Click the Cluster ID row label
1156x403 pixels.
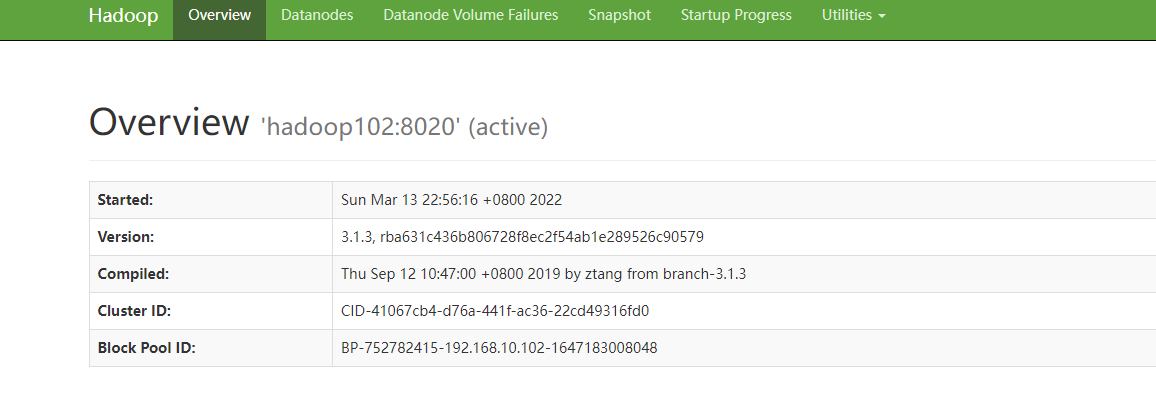[x=134, y=311]
